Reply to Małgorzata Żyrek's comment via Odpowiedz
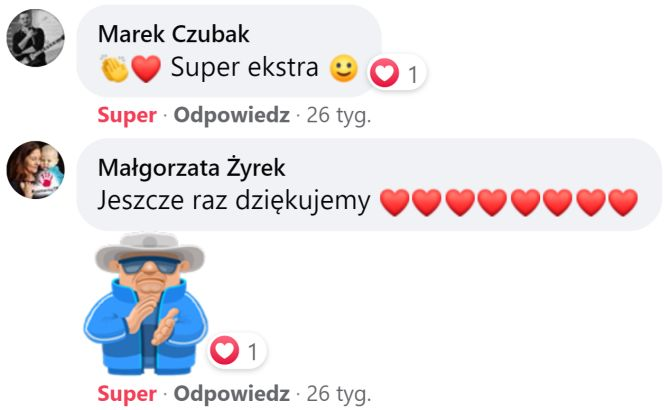The height and width of the screenshot is (410, 670). pos(232,394)
